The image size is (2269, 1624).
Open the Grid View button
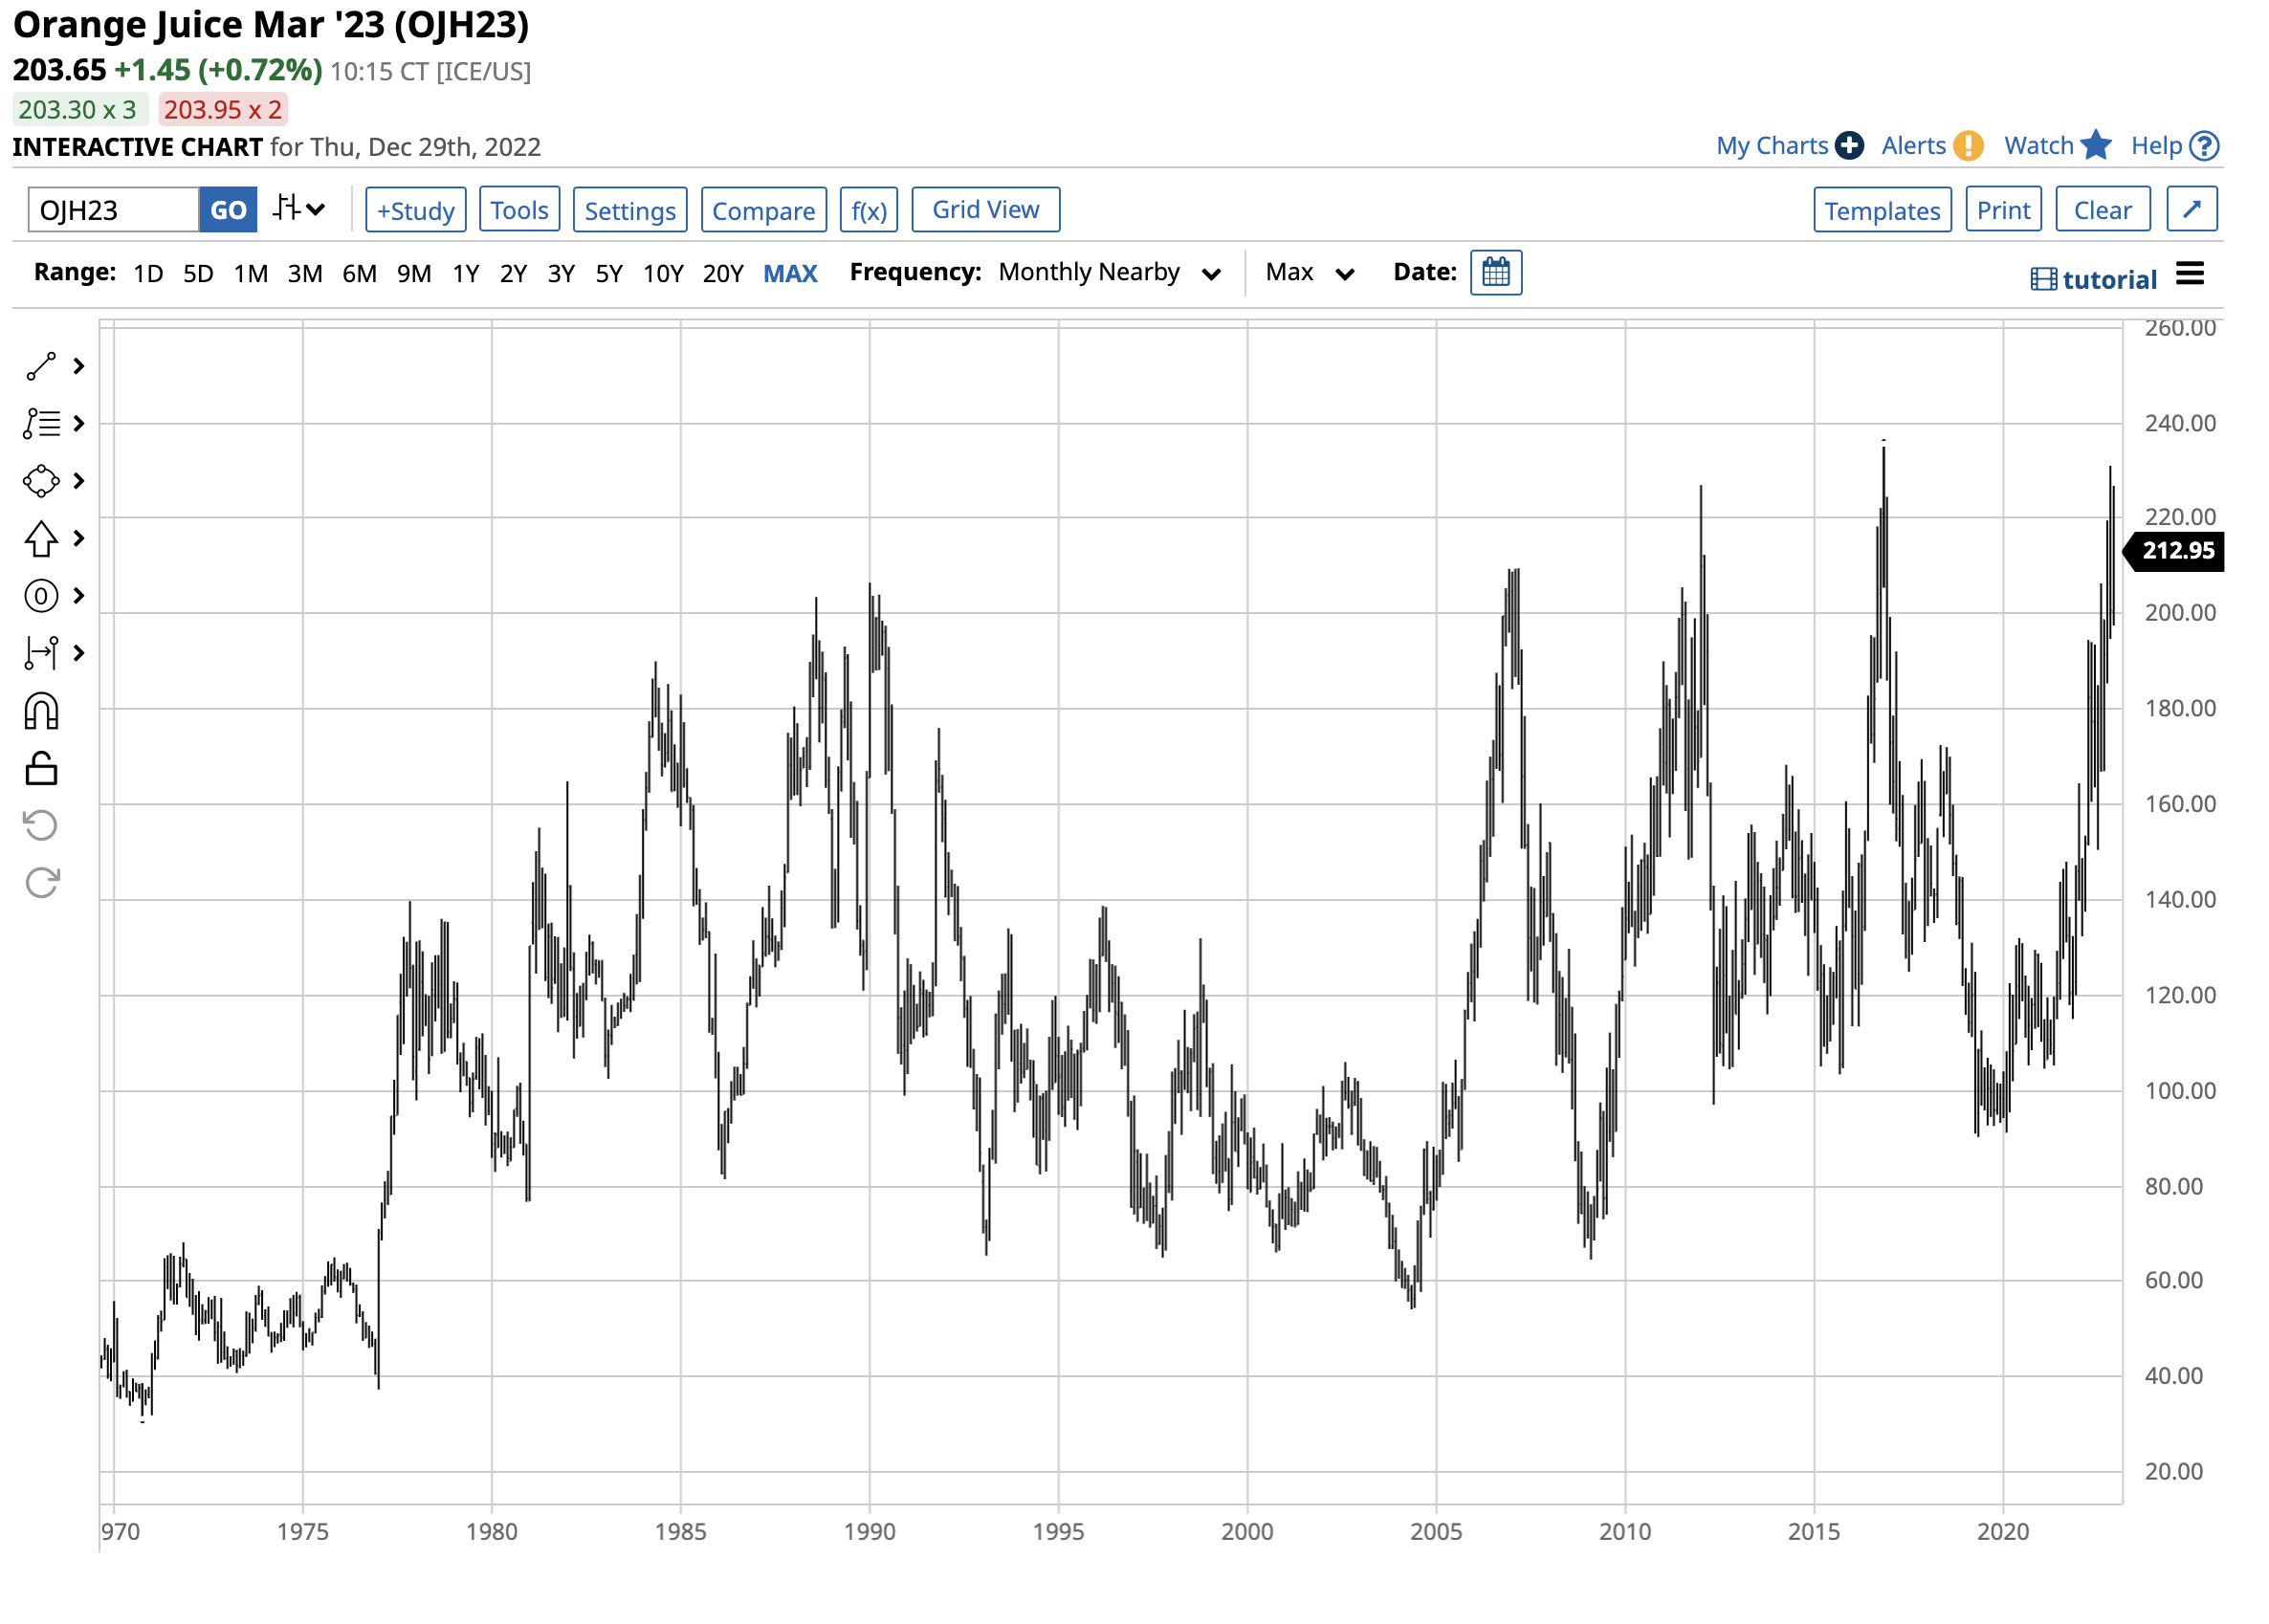(986, 210)
